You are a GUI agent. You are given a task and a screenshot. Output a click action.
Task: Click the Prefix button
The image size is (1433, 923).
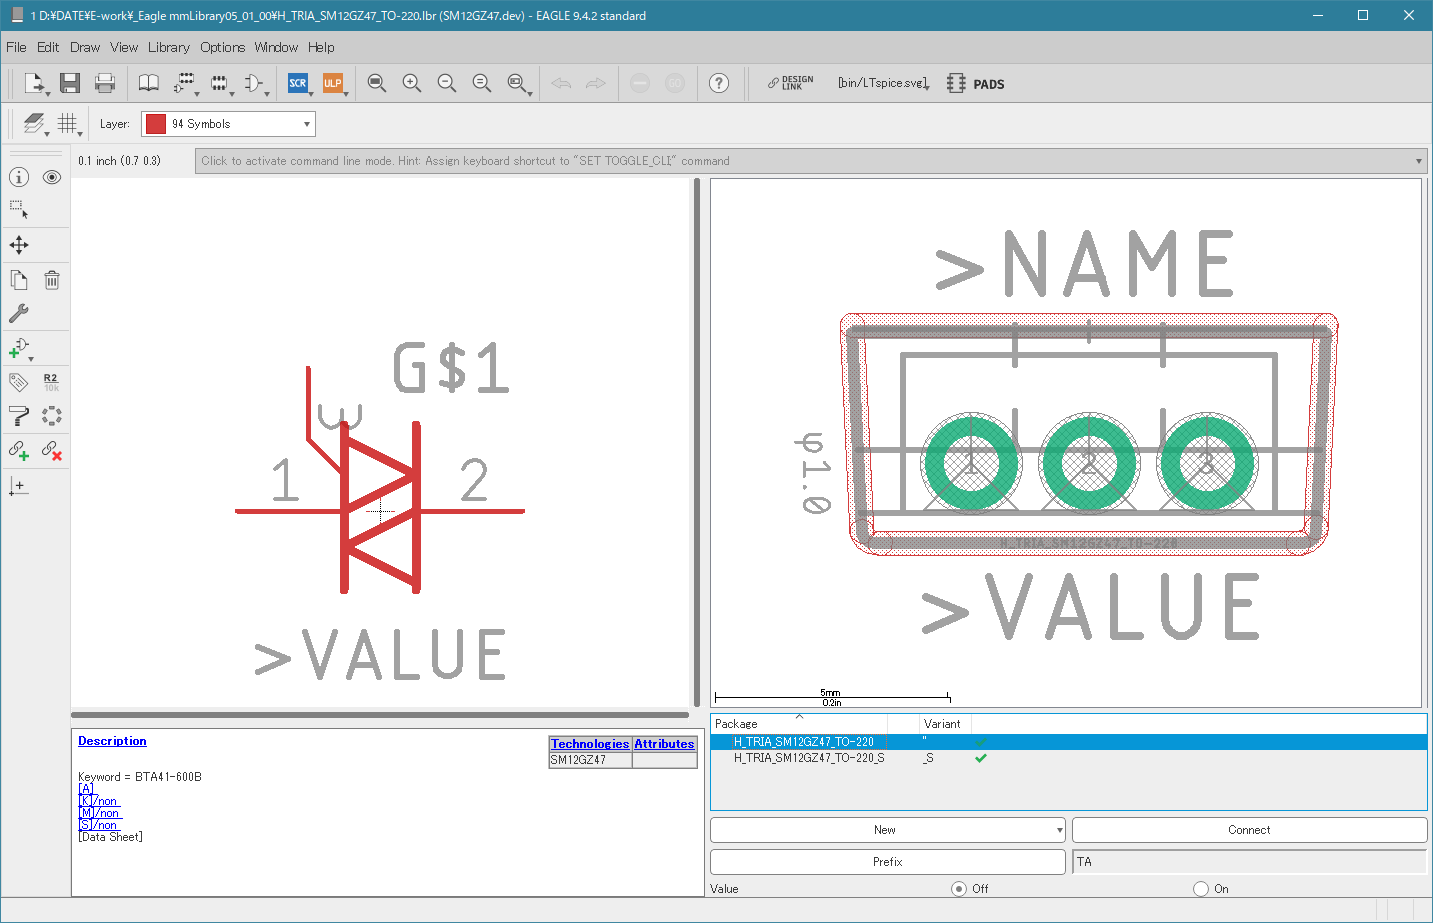pyautogui.click(x=887, y=862)
